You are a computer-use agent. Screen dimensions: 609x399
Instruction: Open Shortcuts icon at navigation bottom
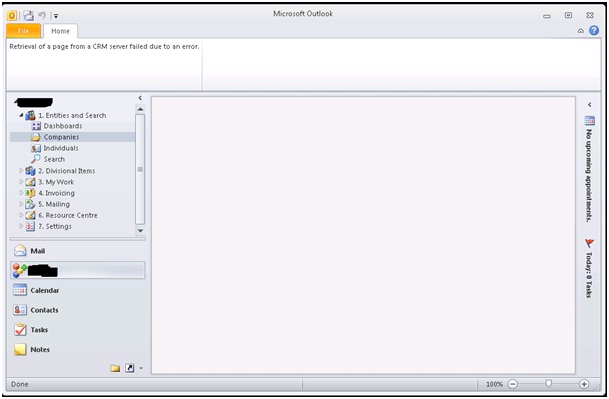pos(130,368)
